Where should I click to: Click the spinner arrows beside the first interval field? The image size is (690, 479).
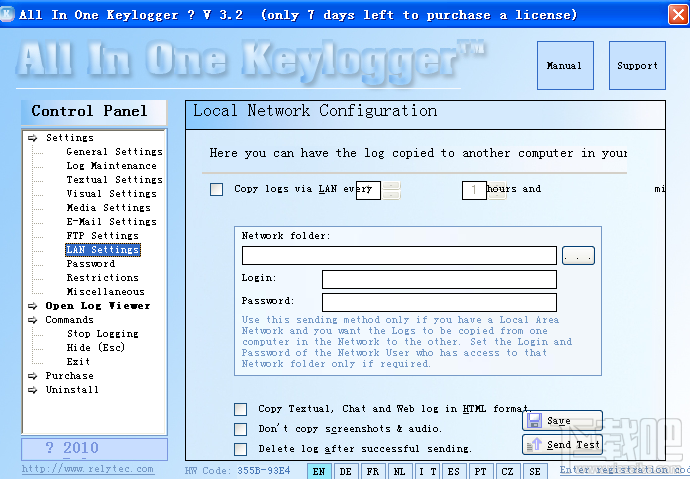391,190
